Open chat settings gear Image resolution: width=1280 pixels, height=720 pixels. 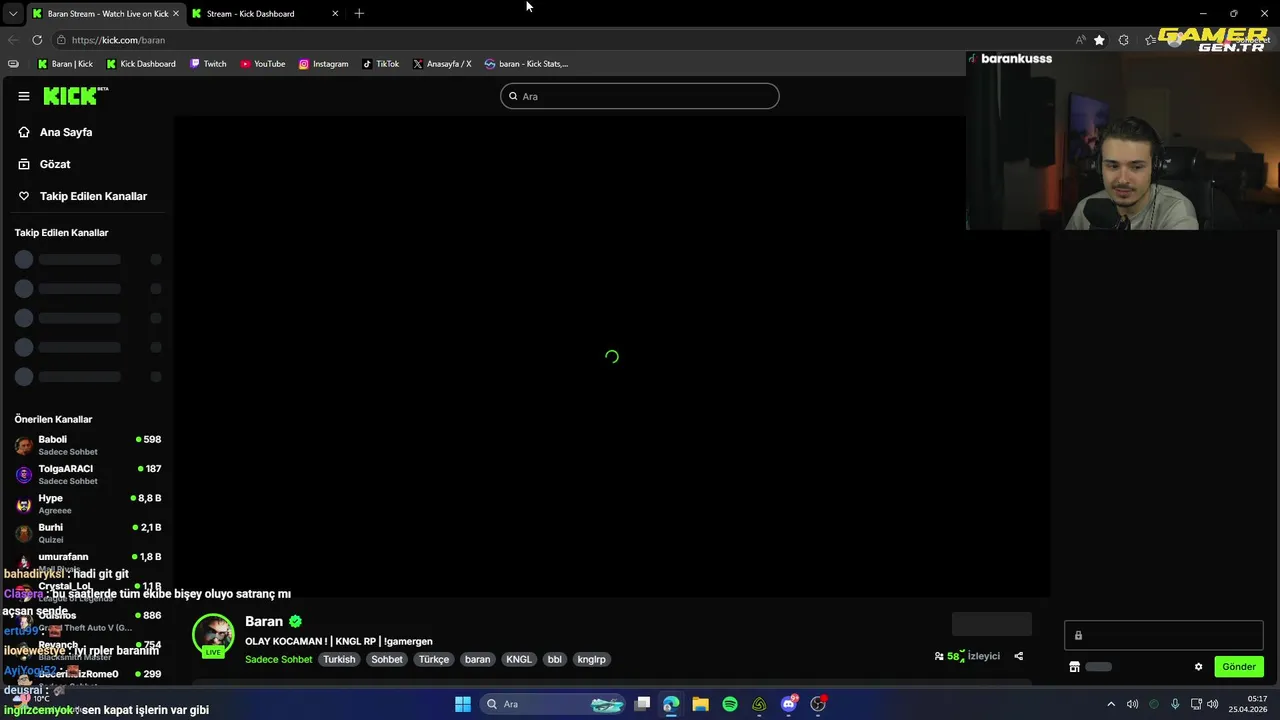(1198, 667)
